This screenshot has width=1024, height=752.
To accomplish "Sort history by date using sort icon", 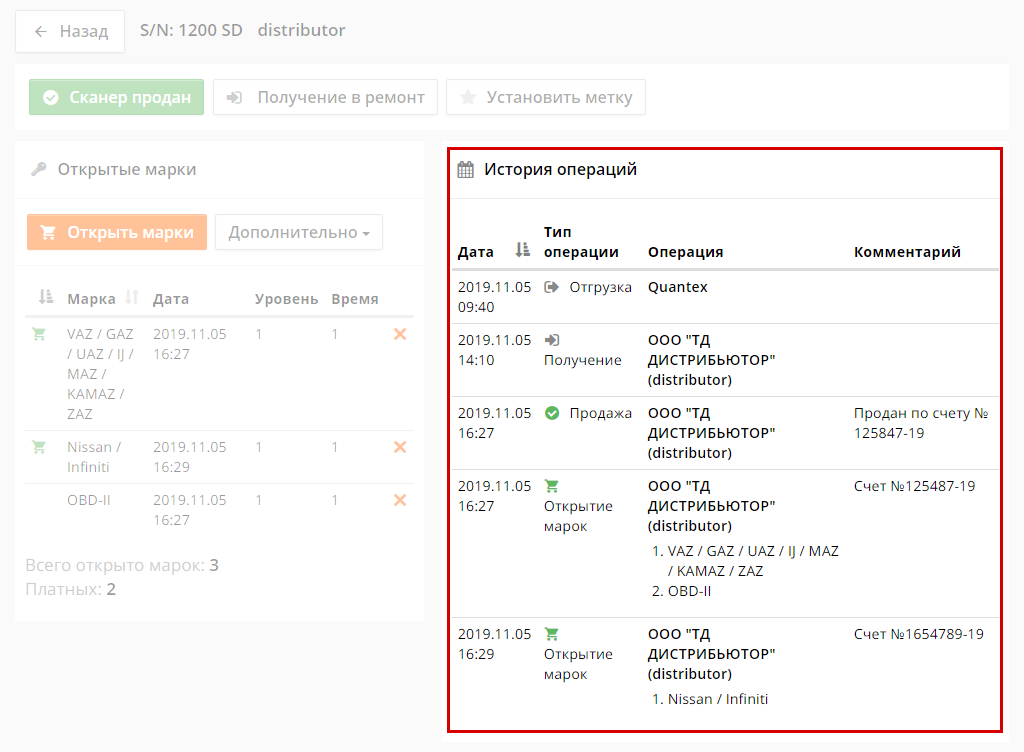I will [522, 251].
